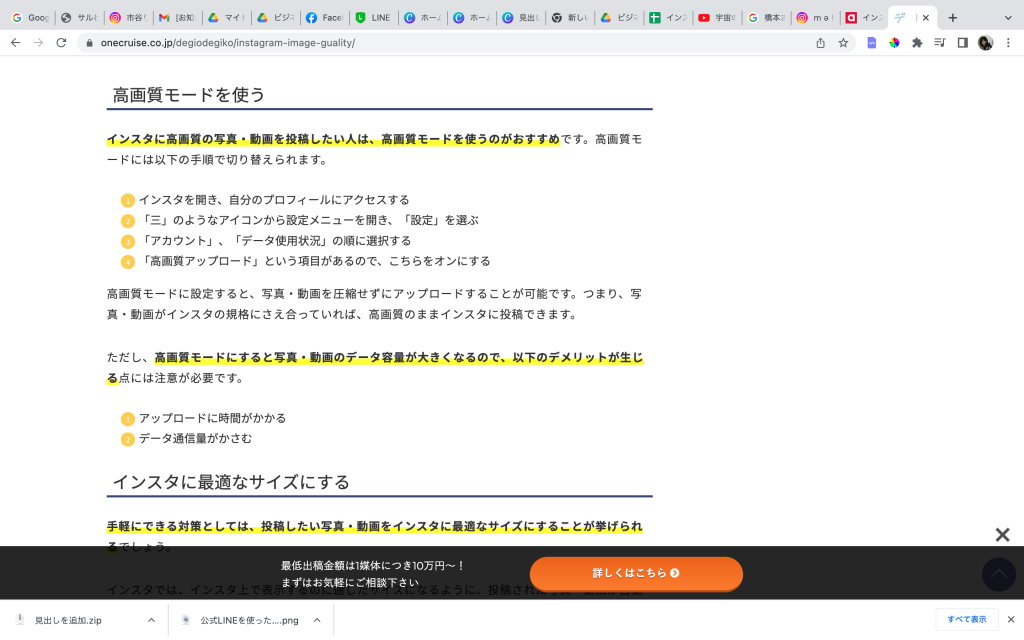Expand the tab search chevron
The height and width of the screenshot is (640, 1024).
pyautogui.click(x=1008, y=18)
